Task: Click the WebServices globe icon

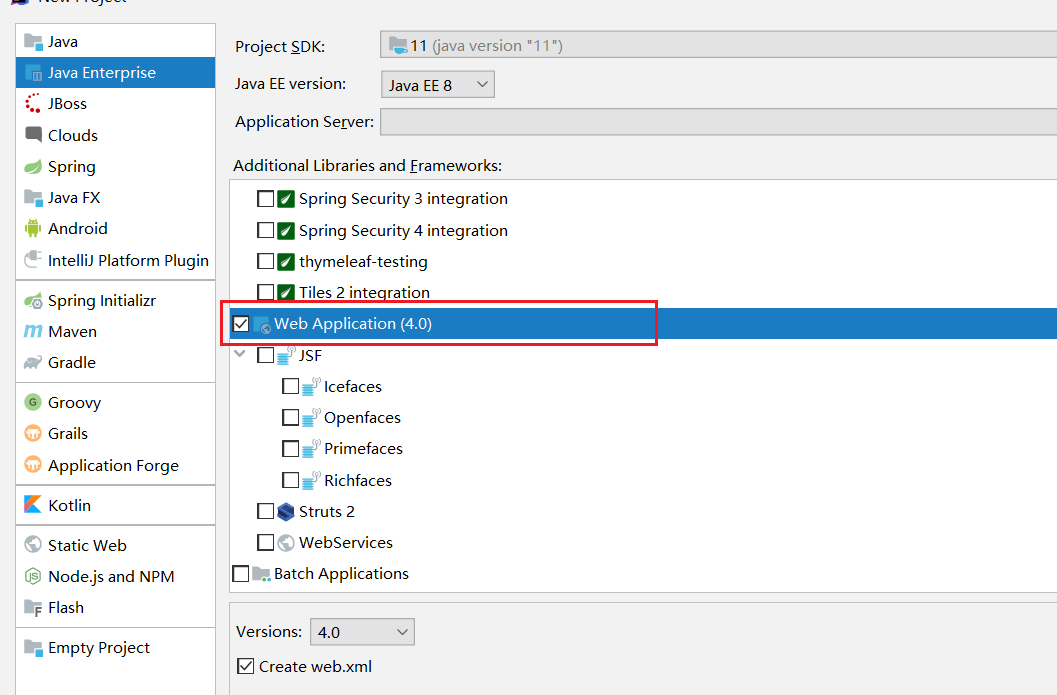Action: click(x=286, y=543)
